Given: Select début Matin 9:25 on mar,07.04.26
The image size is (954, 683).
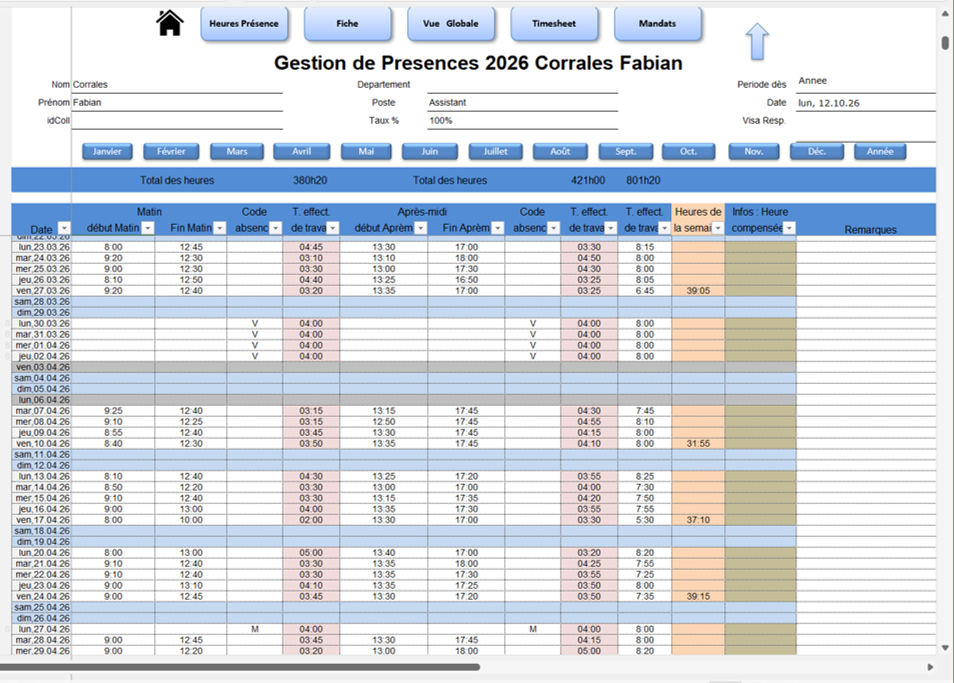Looking at the screenshot, I should pyautogui.click(x=113, y=411).
